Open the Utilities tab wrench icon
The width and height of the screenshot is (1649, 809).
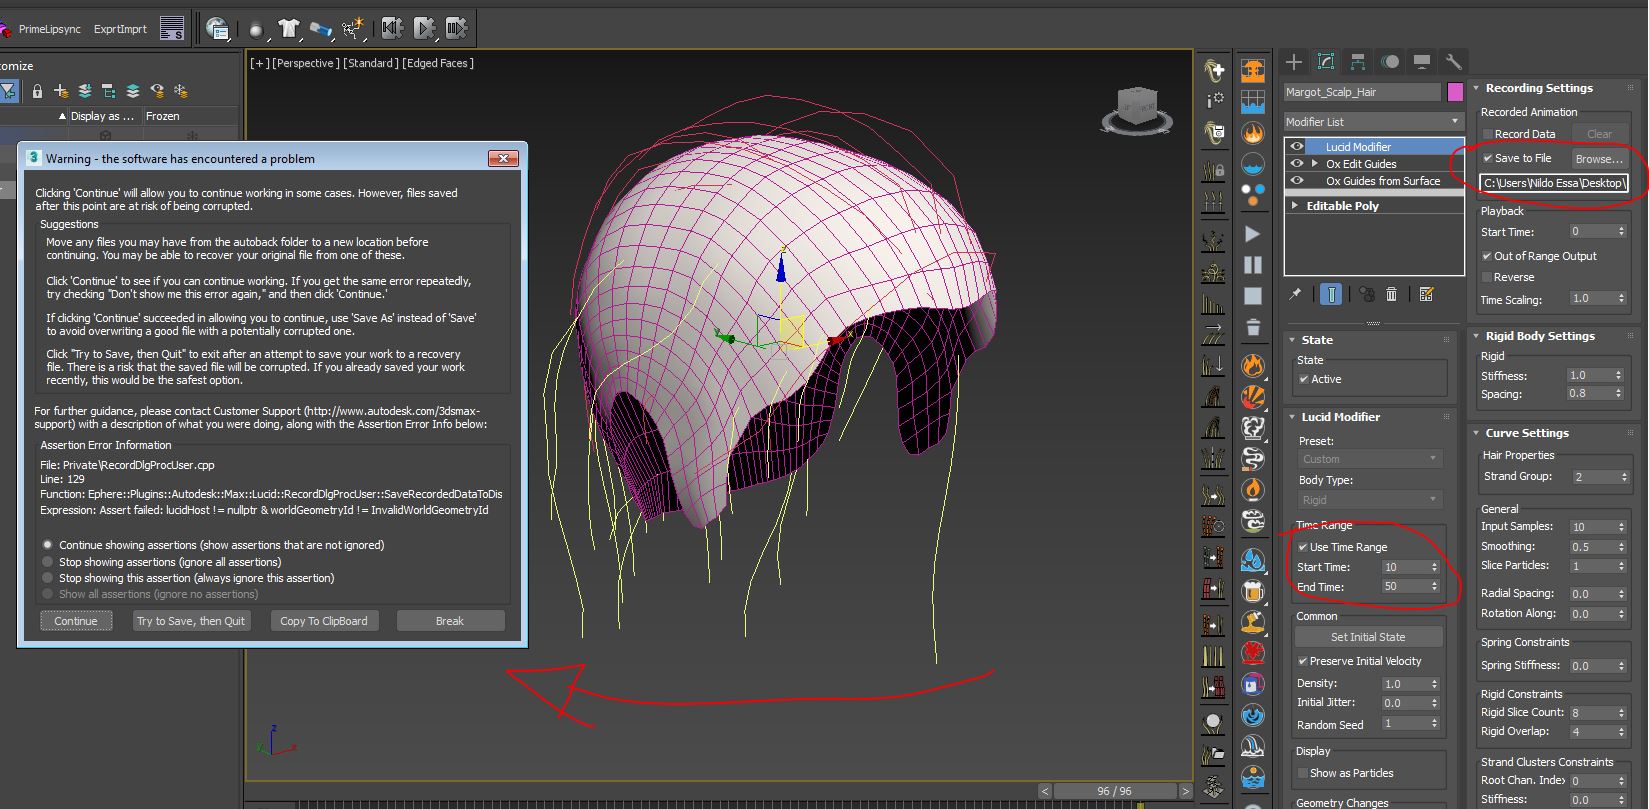(1453, 62)
